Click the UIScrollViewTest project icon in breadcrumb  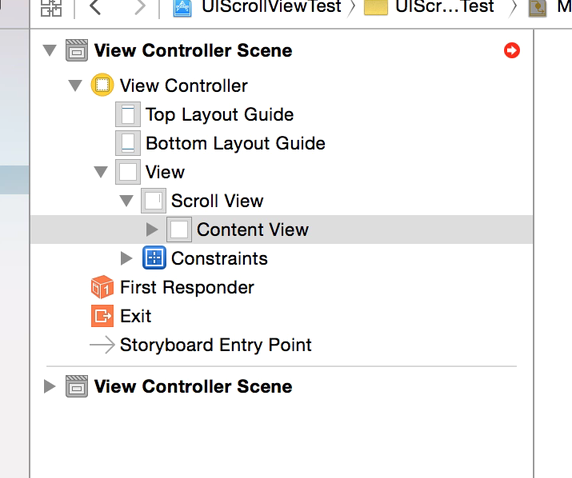pyautogui.click(x=182, y=8)
